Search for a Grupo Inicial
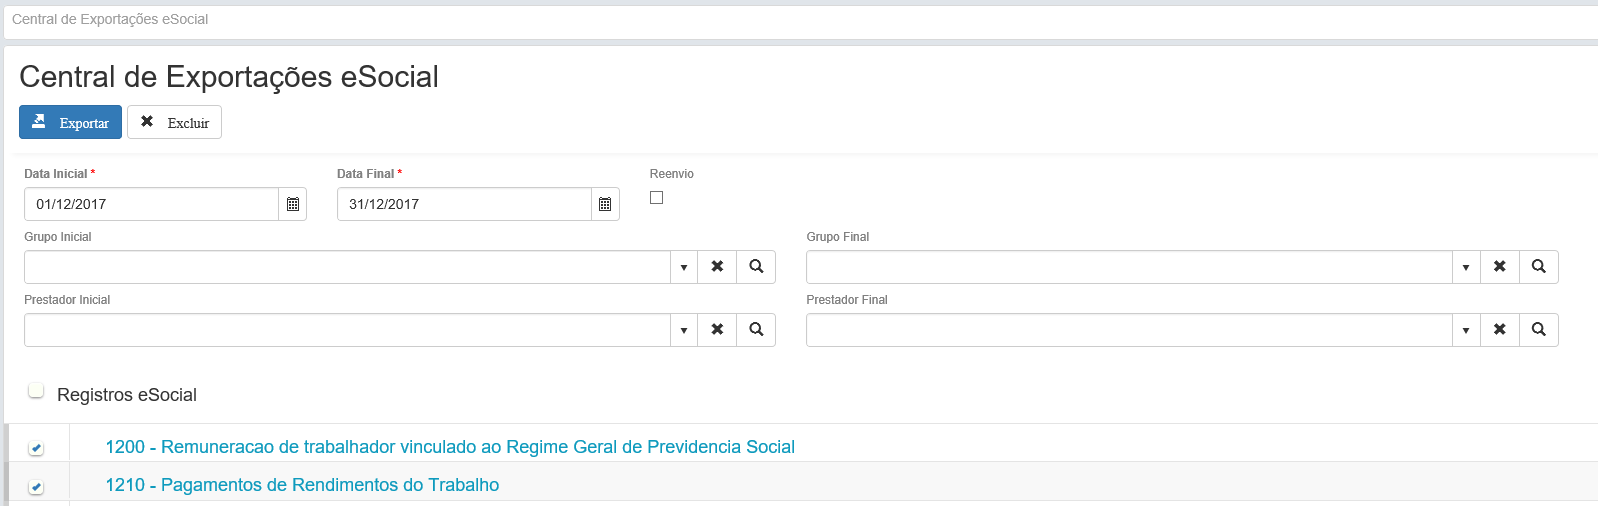1598x506 pixels. (756, 267)
